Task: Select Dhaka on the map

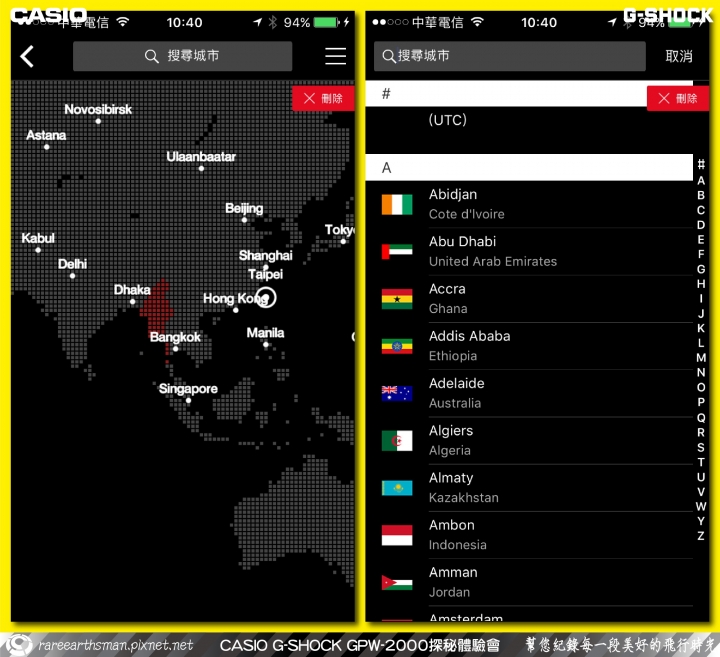Action: [x=132, y=294]
